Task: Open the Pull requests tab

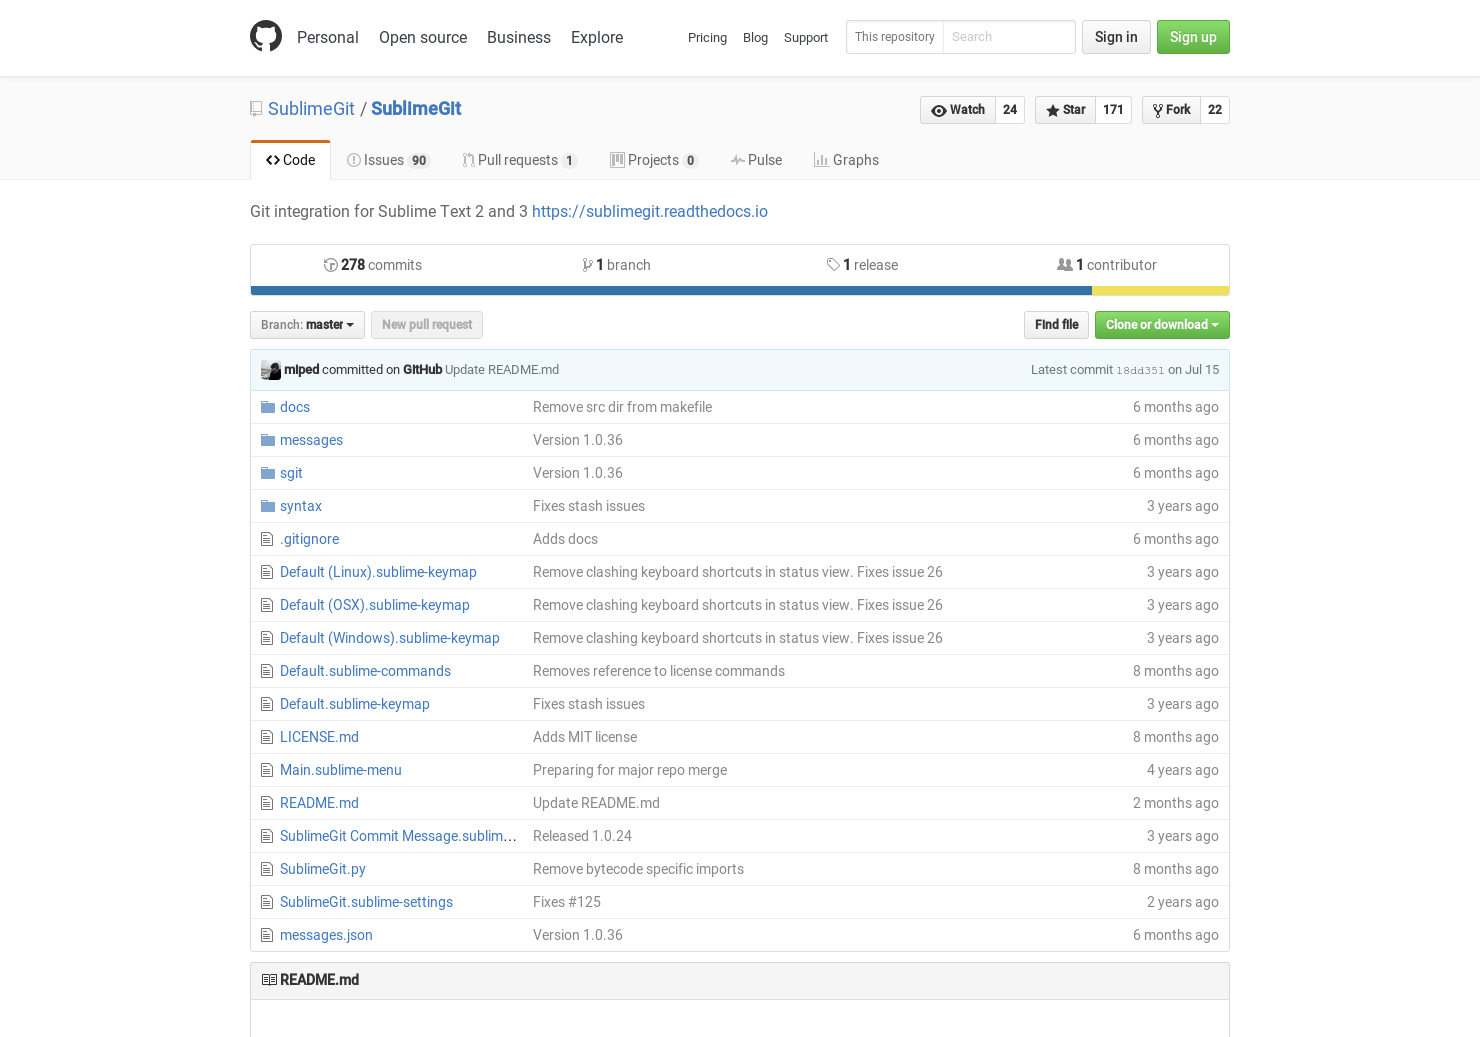Action: coord(519,160)
